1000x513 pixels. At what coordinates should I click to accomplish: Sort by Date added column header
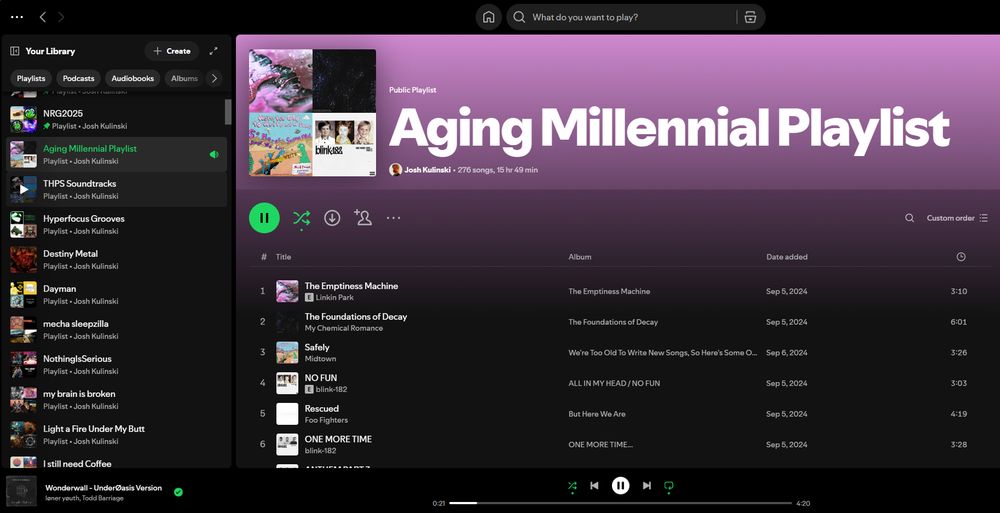point(786,257)
